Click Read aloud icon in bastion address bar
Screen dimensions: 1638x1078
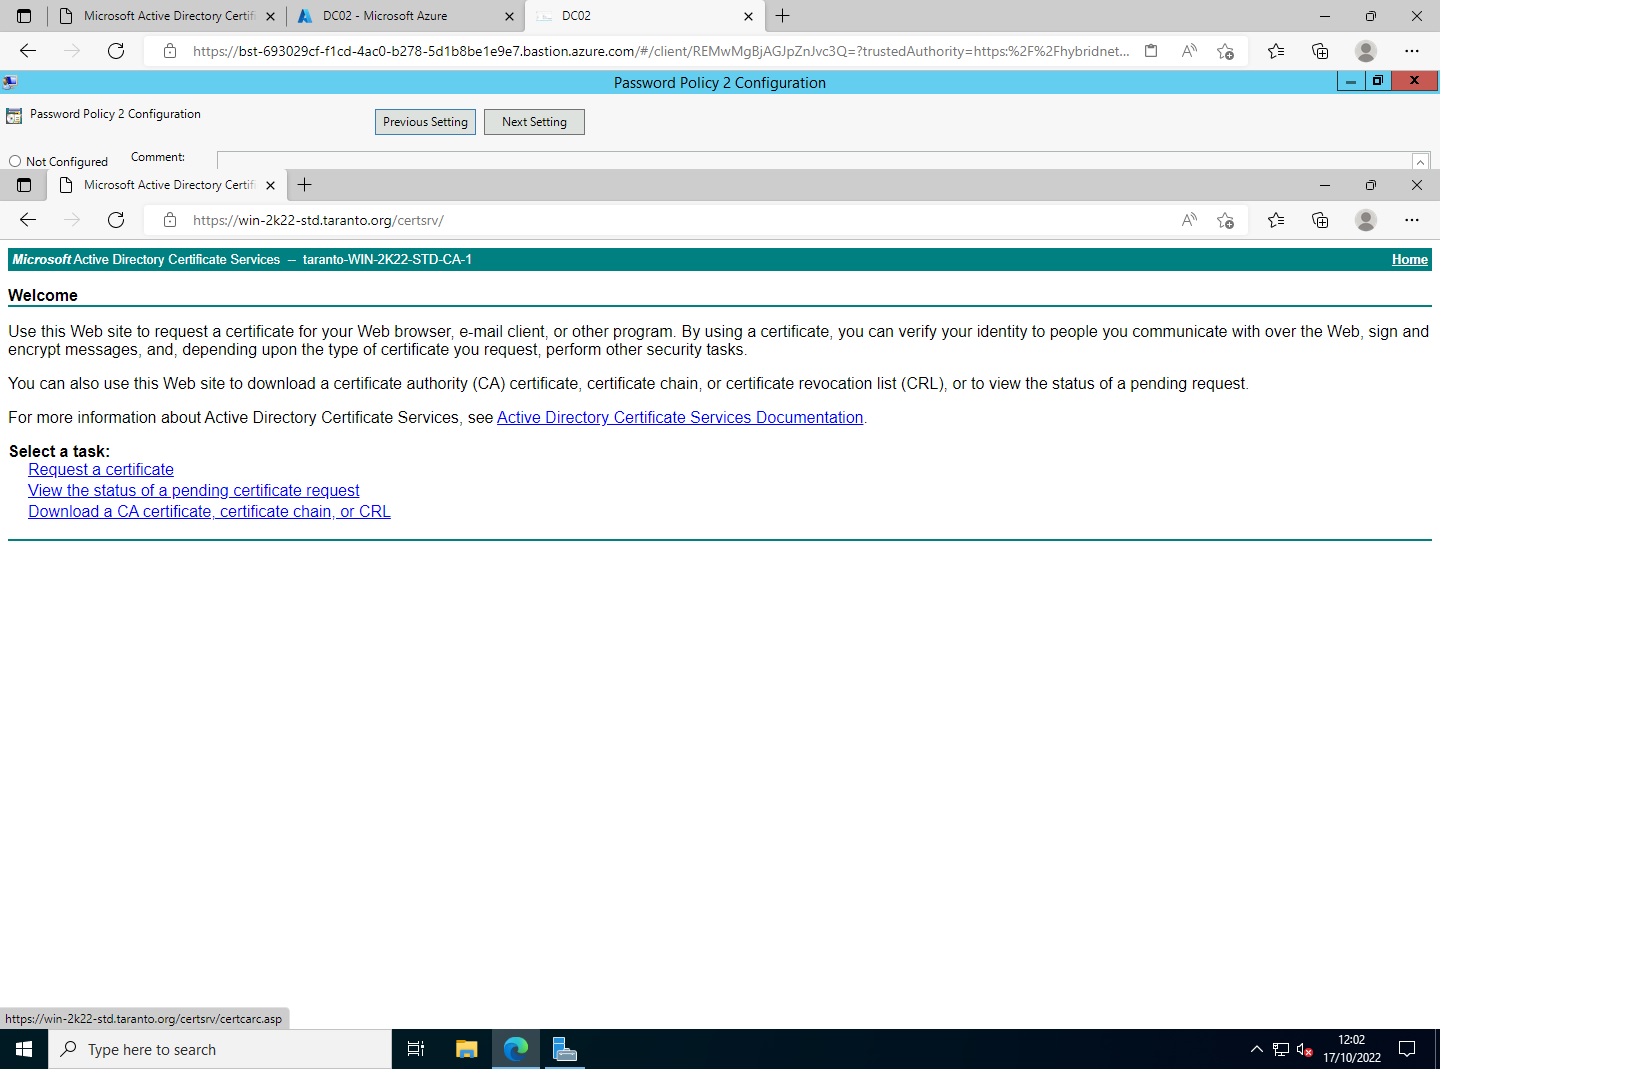click(x=1189, y=51)
